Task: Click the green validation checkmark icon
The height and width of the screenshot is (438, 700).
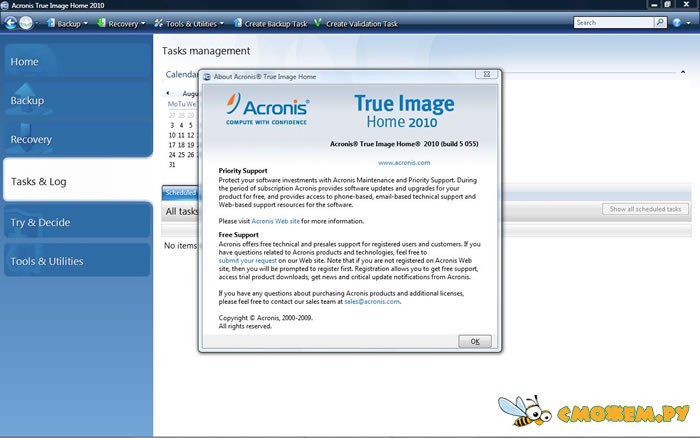Action: click(318, 22)
